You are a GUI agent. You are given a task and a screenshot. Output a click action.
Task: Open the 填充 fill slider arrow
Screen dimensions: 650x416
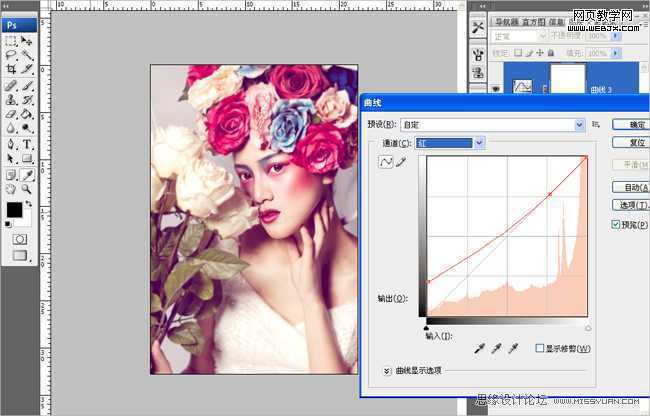[616, 53]
